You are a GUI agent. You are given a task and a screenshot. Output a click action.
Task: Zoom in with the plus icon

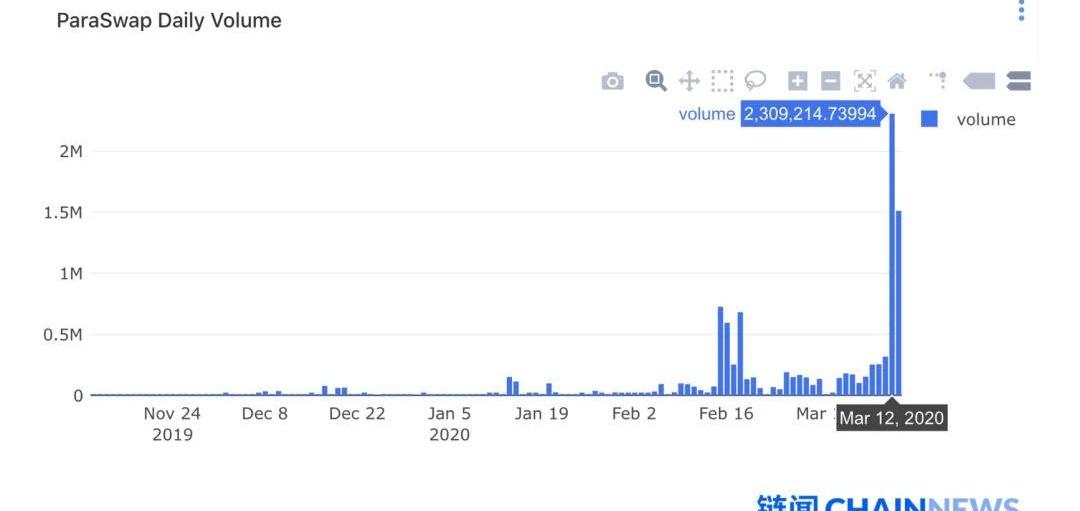coord(797,81)
